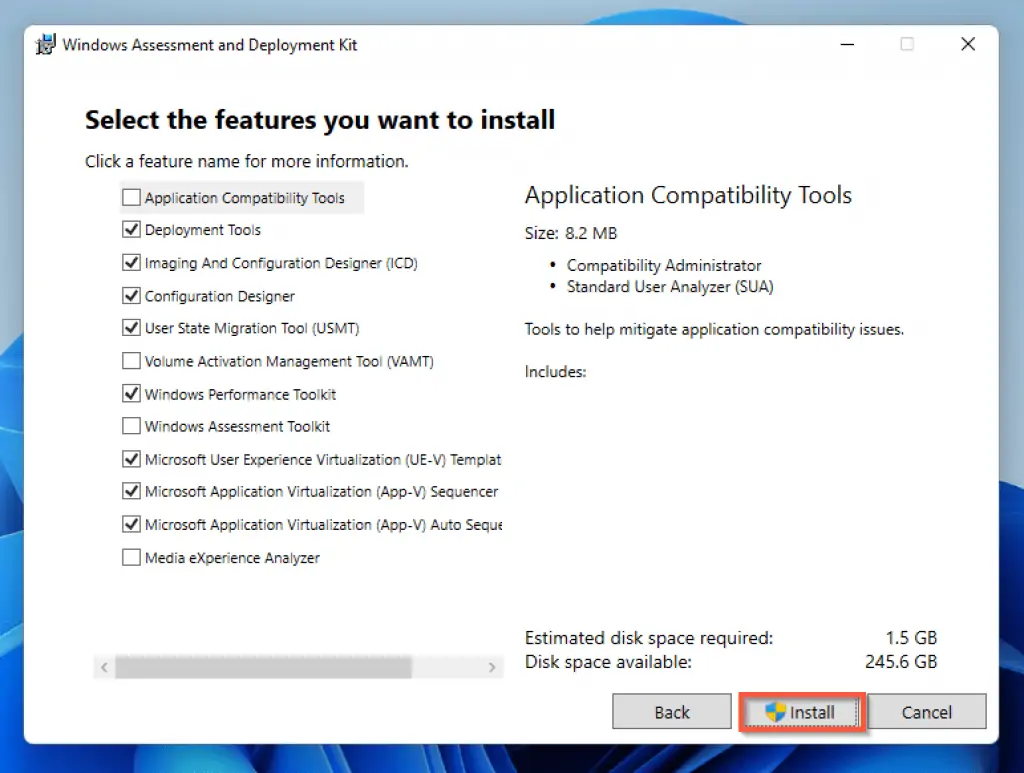This screenshot has width=1024, height=773.
Task: Click the Back button
Action: click(x=671, y=712)
